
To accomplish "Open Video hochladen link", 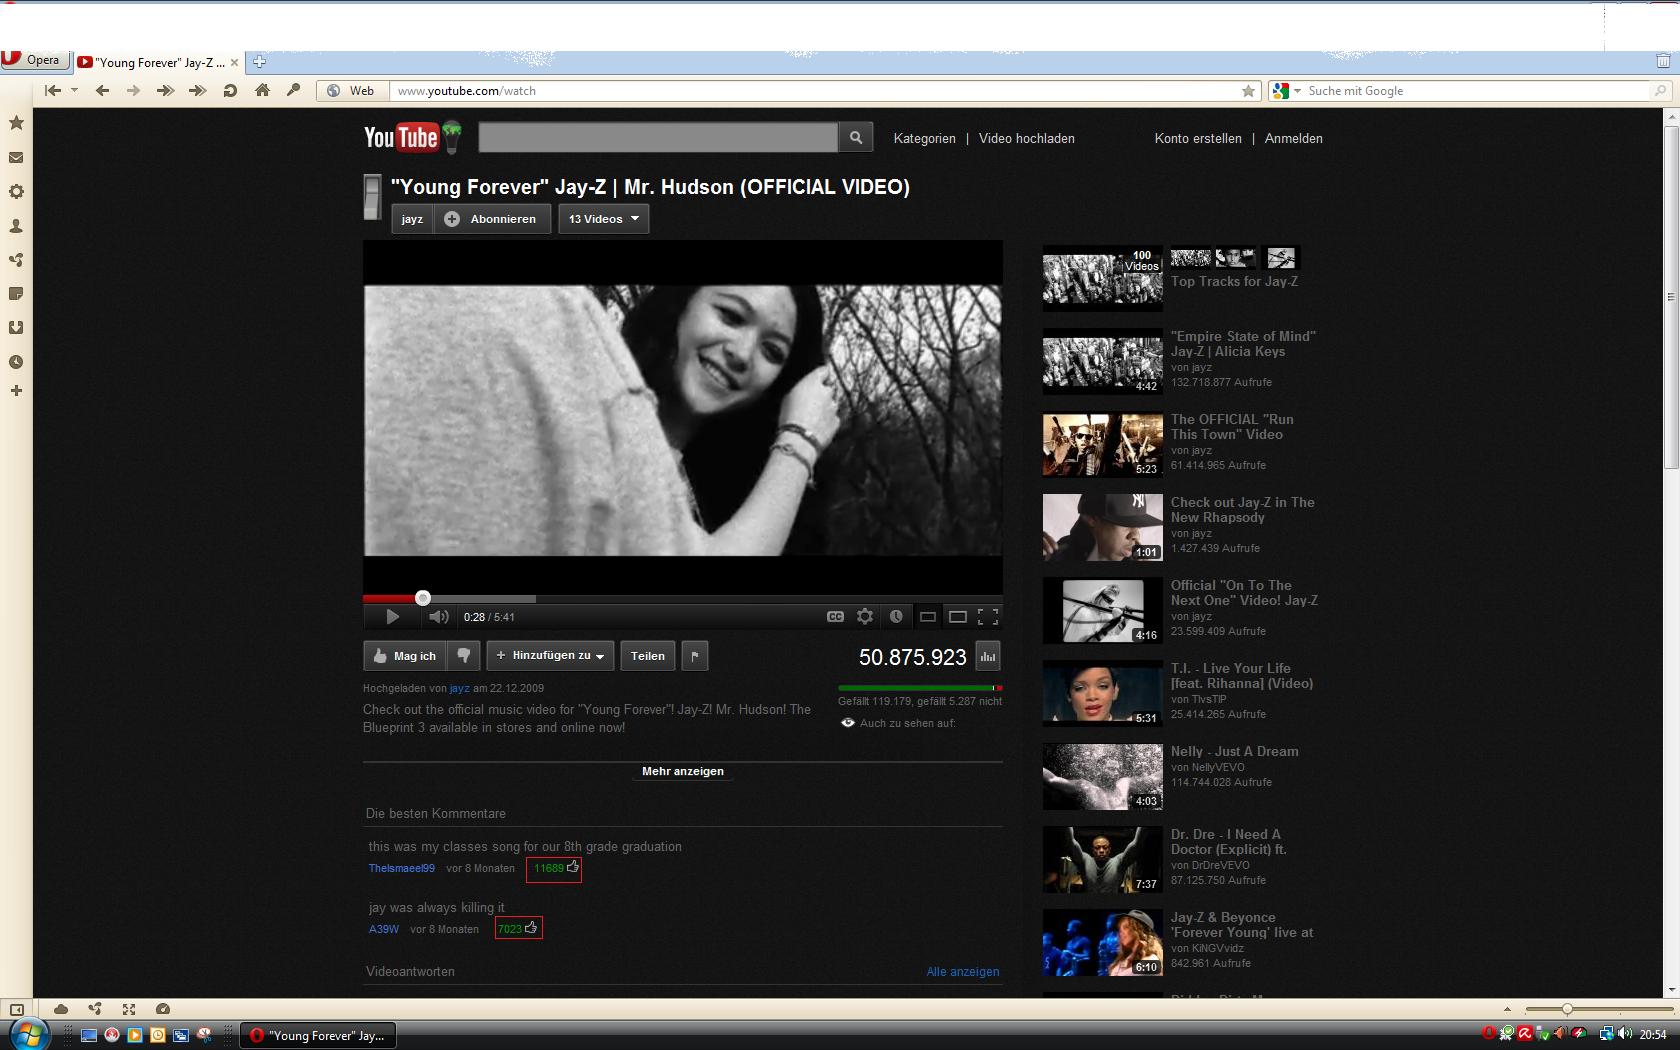I will tap(1026, 139).
